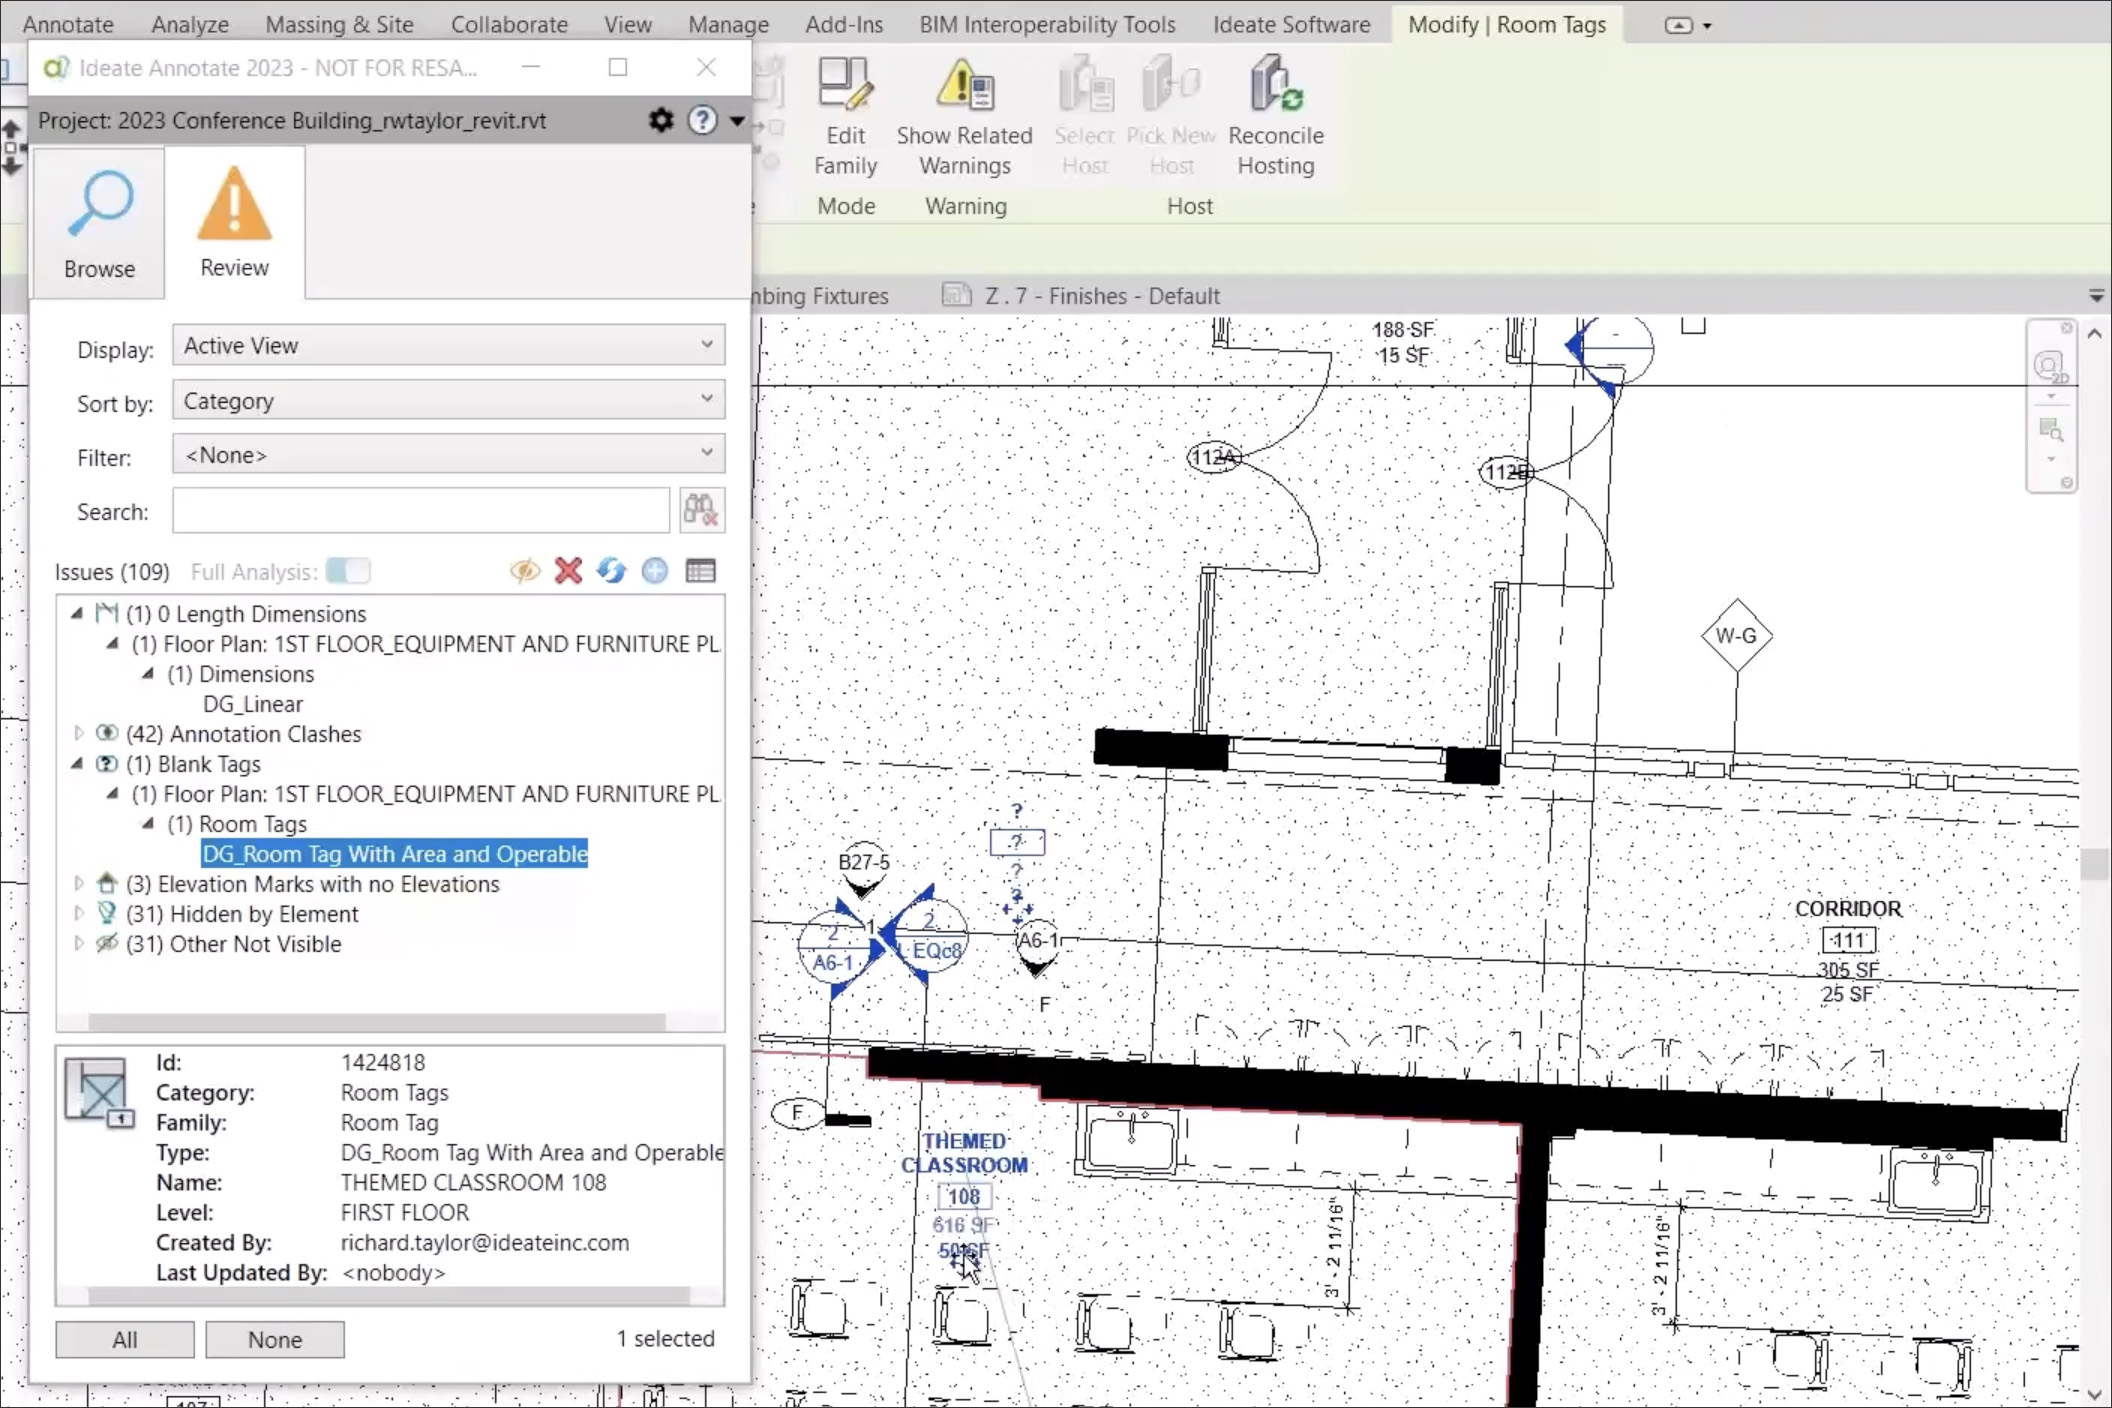Viewport: 2112px width, 1408px height.
Task: Open the Ideate Software ribbon tab
Action: point(1291,24)
